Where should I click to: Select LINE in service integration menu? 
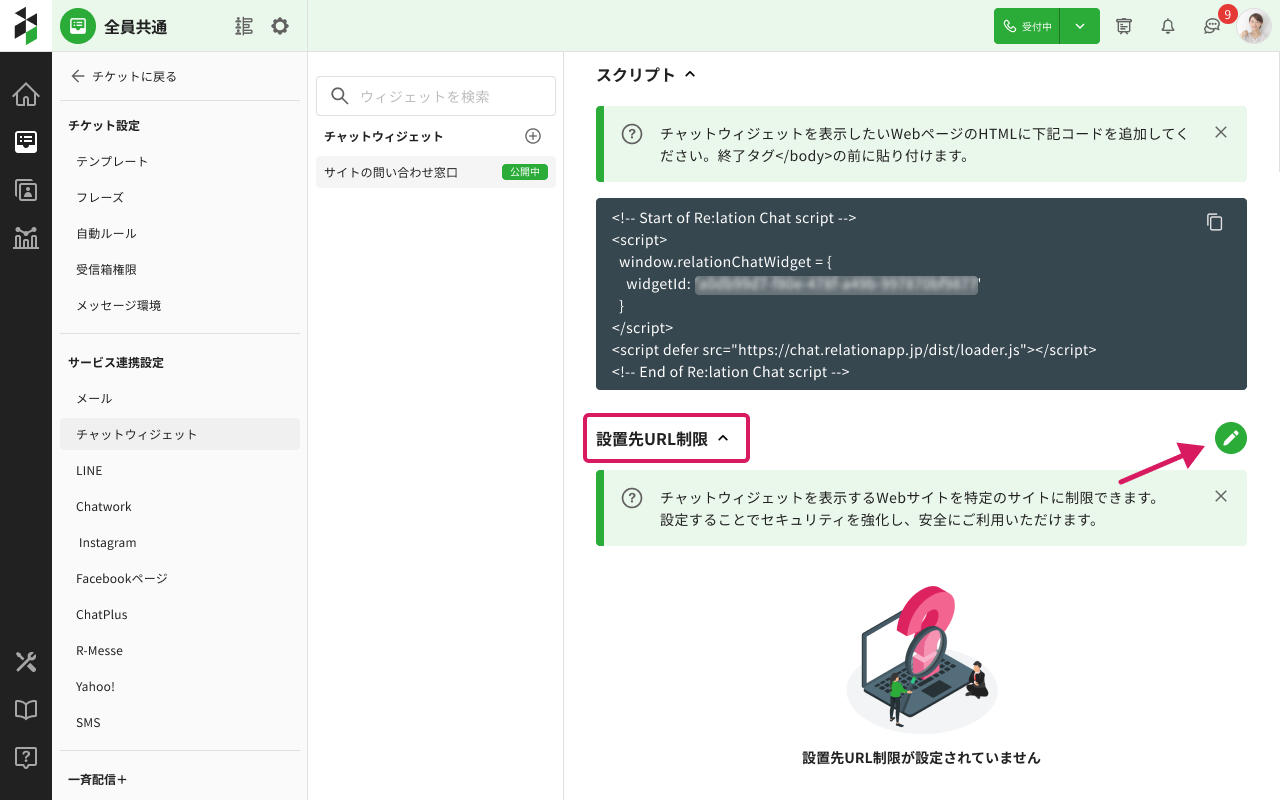89,470
